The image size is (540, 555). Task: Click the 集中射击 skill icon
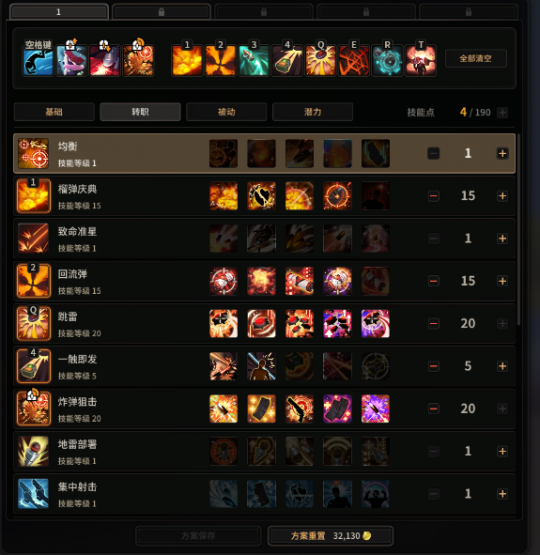[x=34, y=493]
